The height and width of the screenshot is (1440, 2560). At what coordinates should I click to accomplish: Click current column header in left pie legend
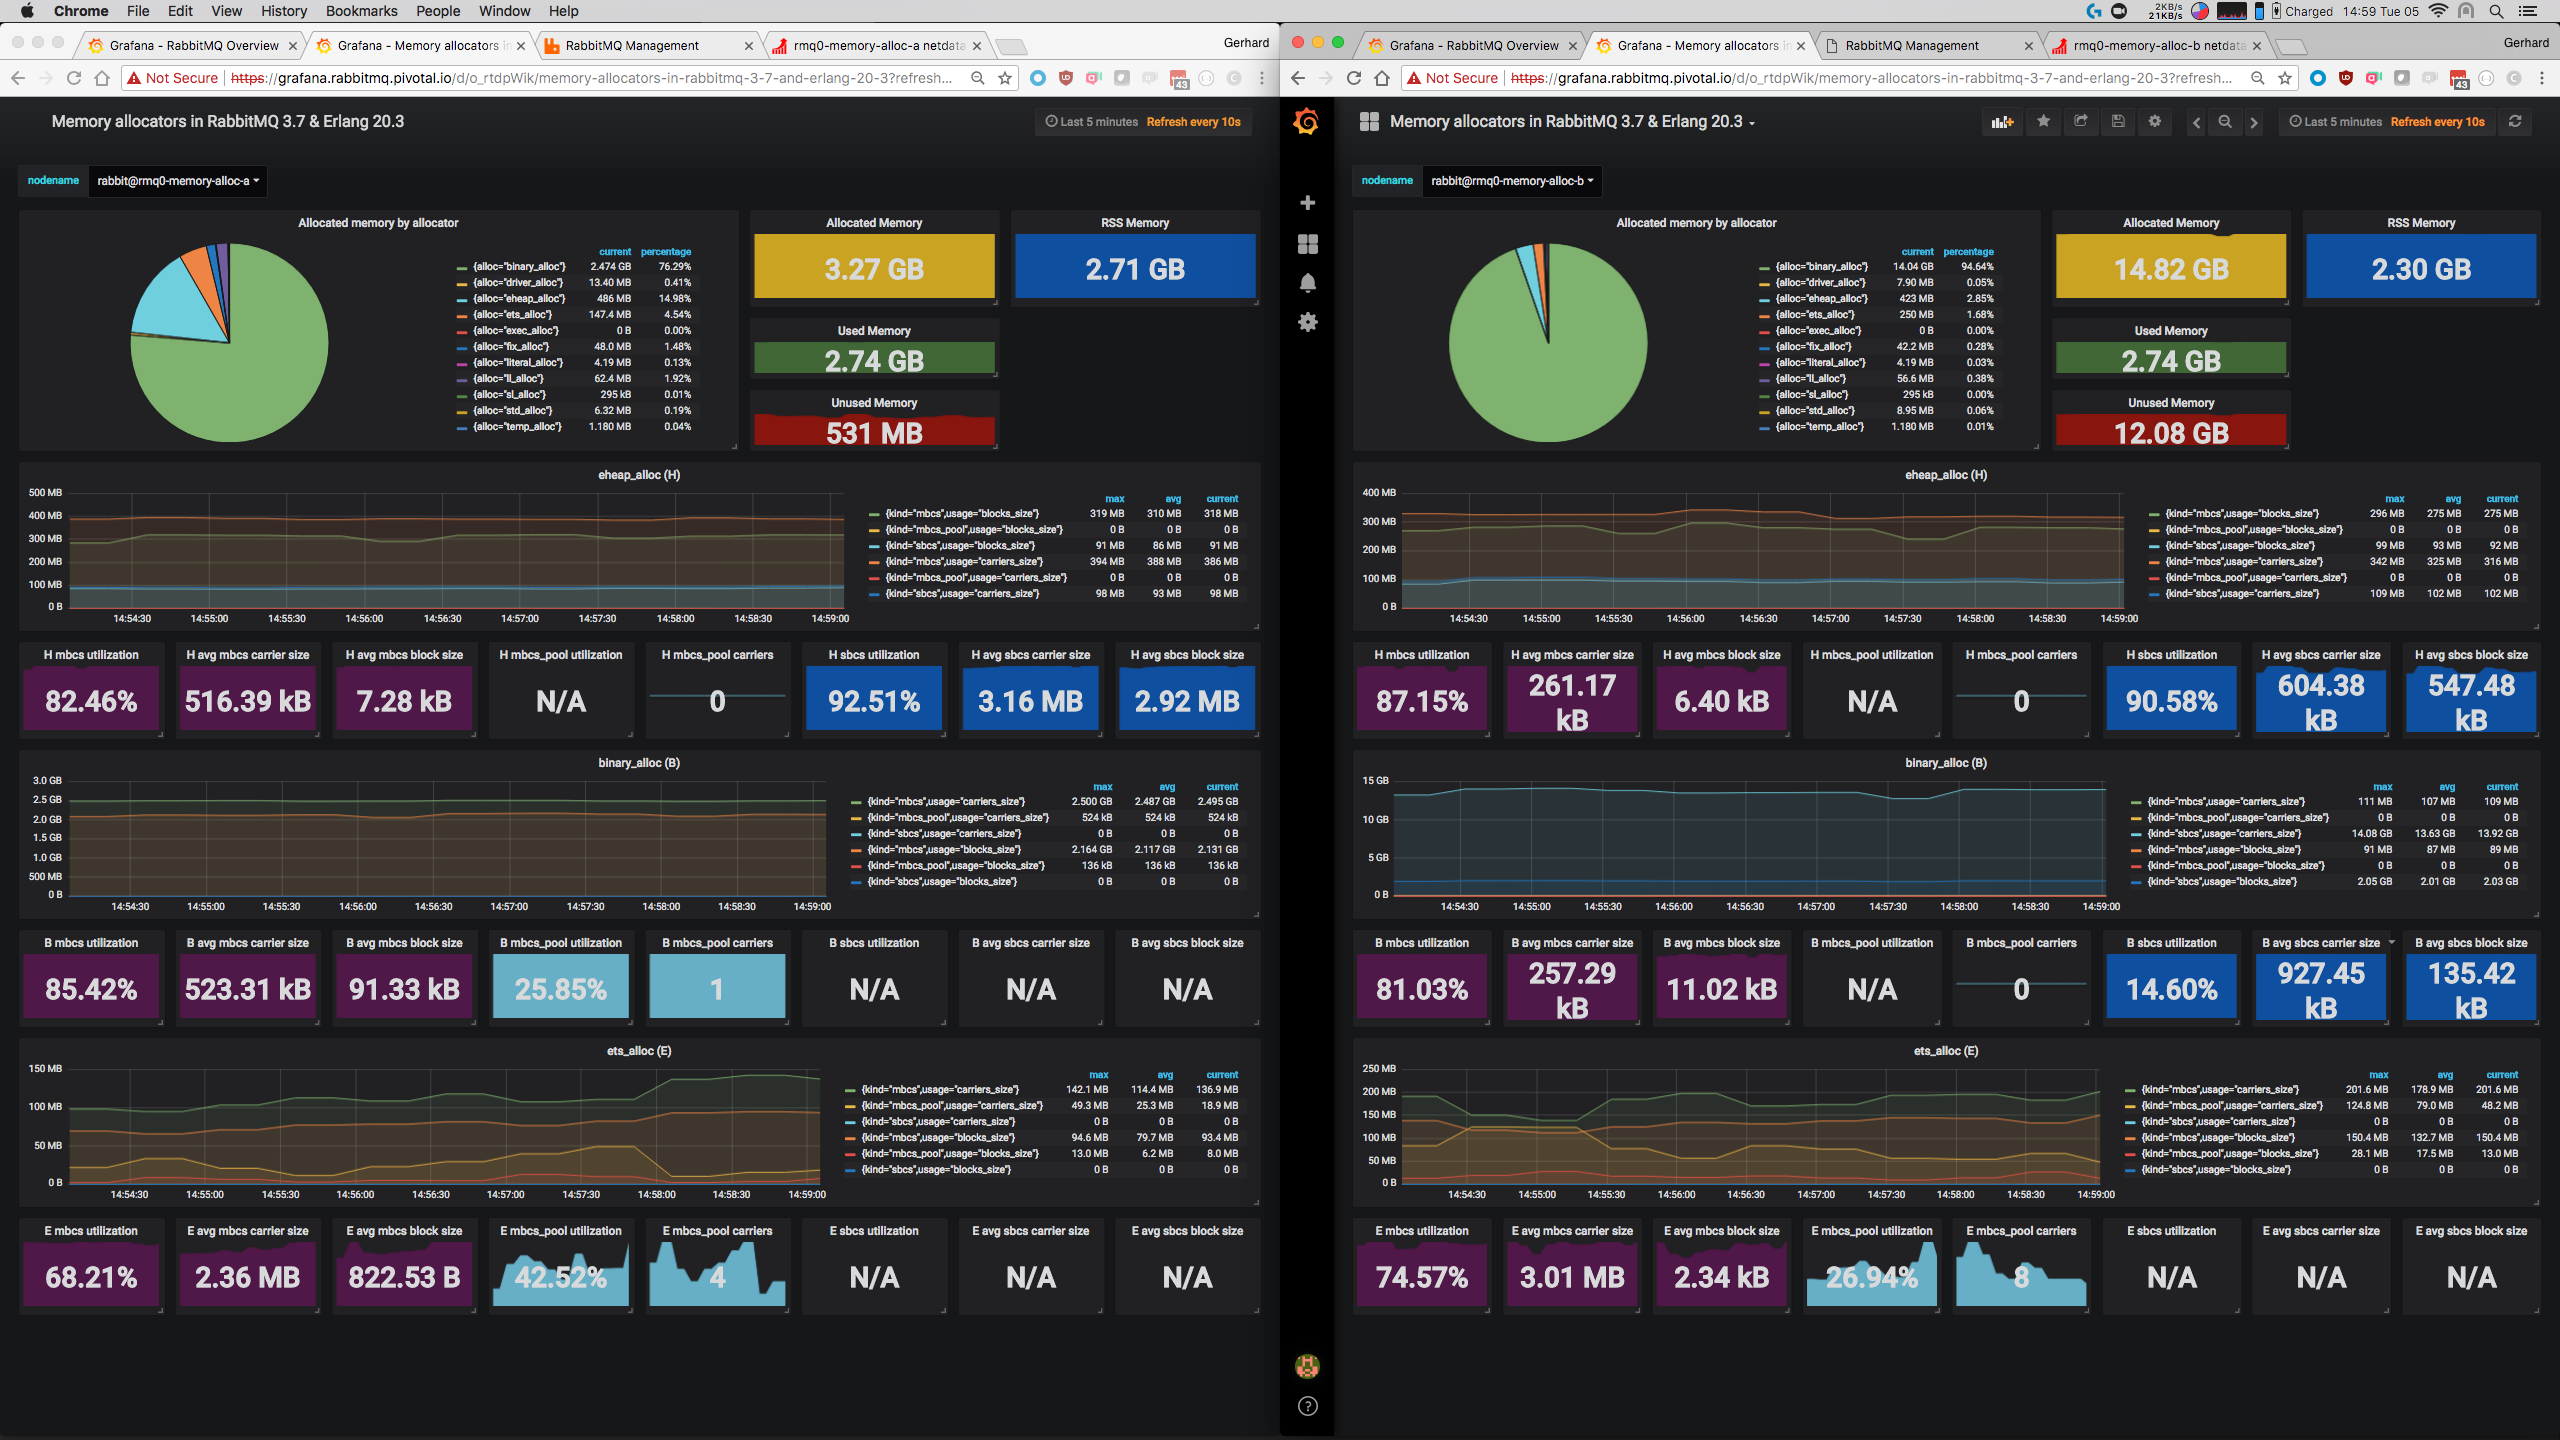pos(615,252)
